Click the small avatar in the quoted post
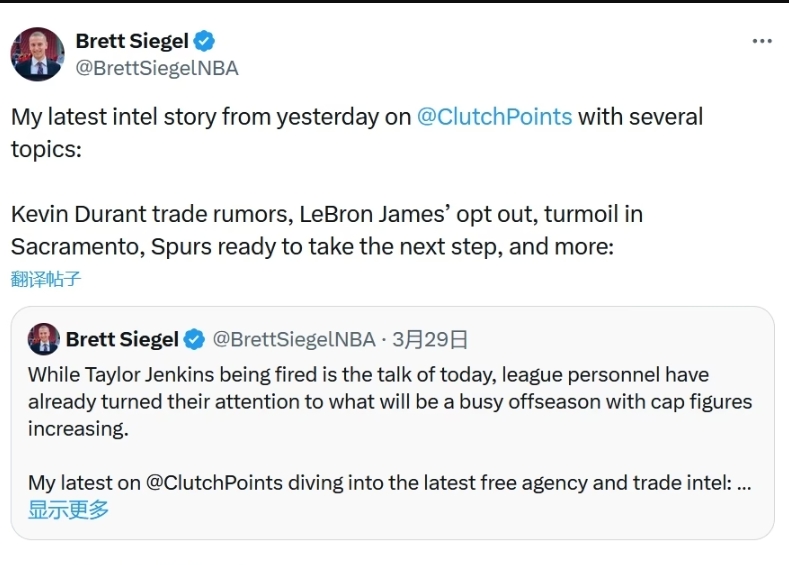789x565 pixels. point(43,339)
